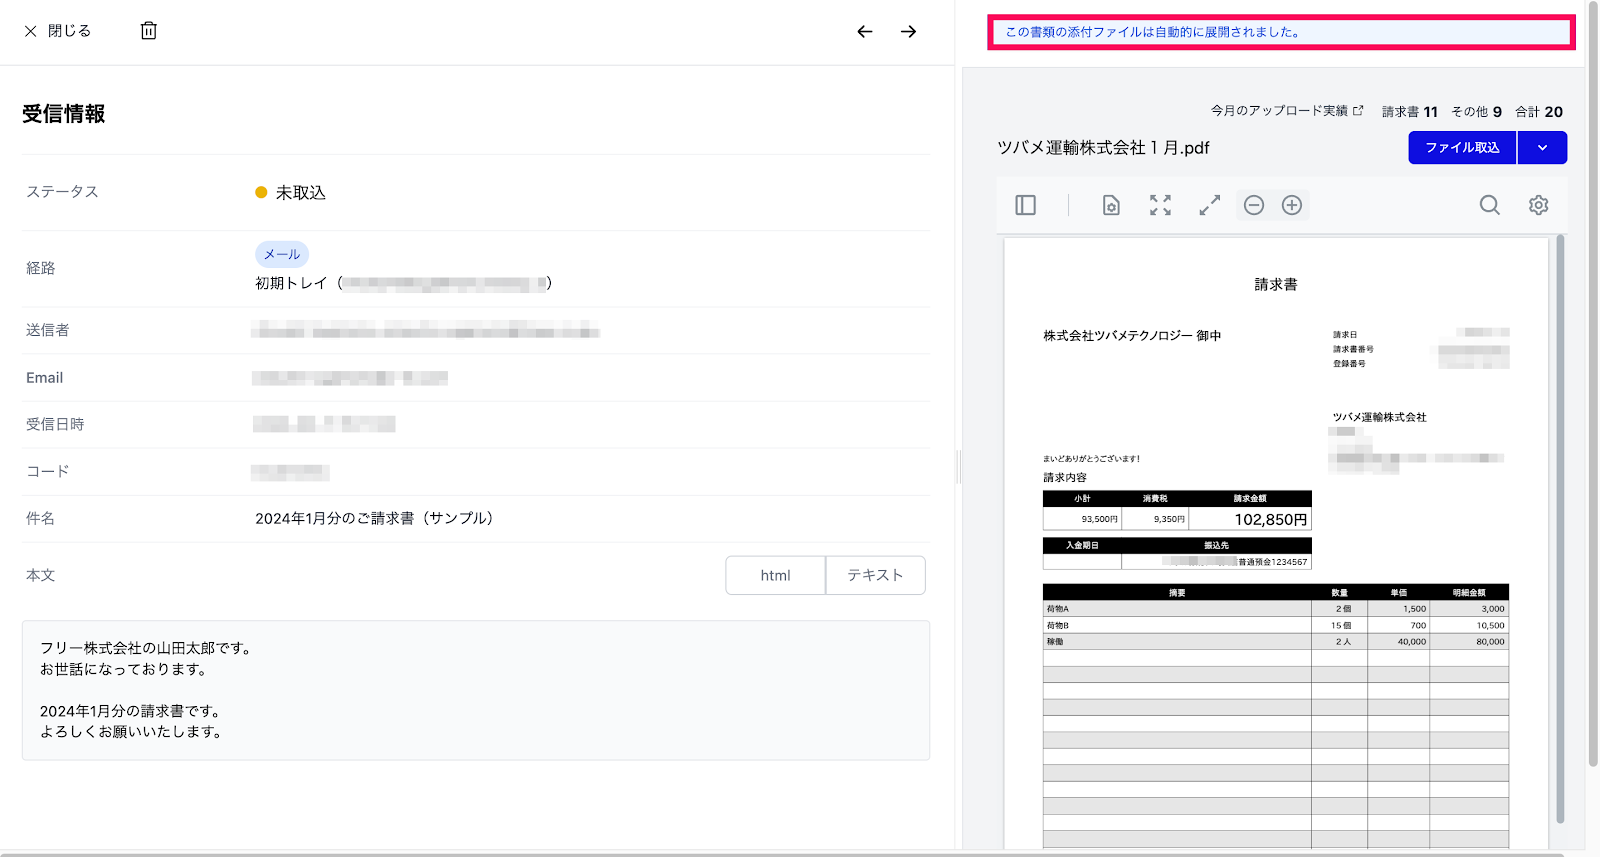The width and height of the screenshot is (1600, 857).
Task: Fit PDF to screen icon
Action: pyautogui.click(x=1160, y=205)
